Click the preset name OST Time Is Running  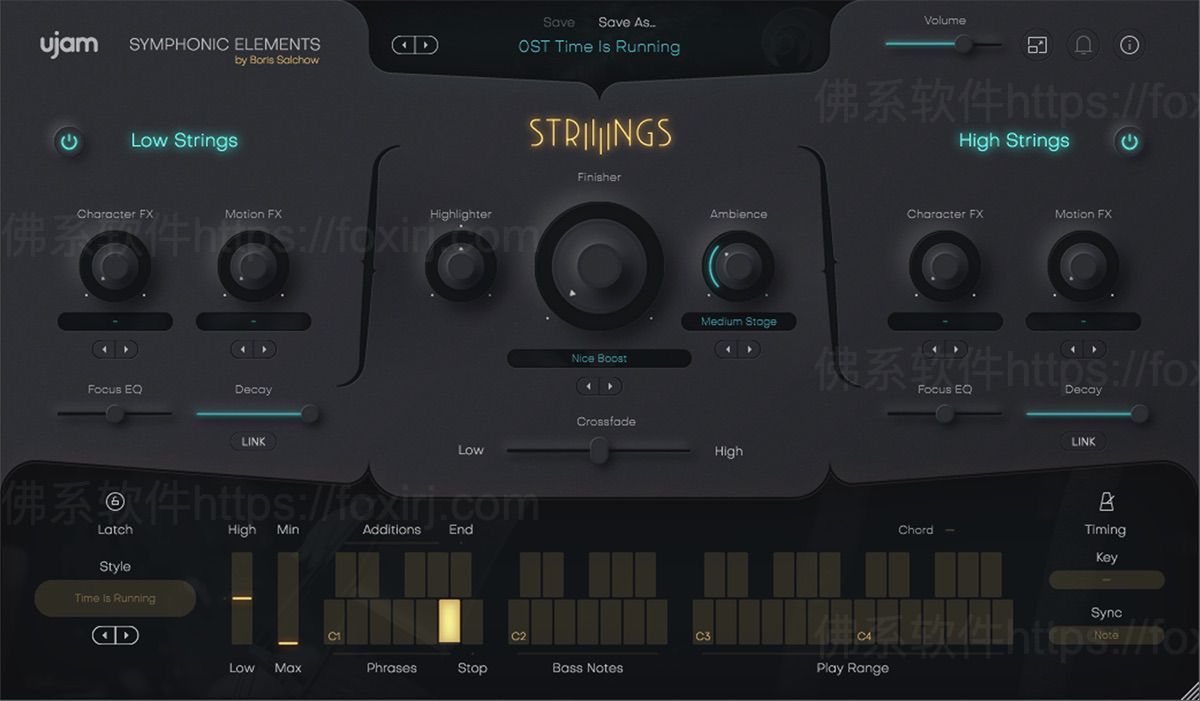click(x=598, y=46)
